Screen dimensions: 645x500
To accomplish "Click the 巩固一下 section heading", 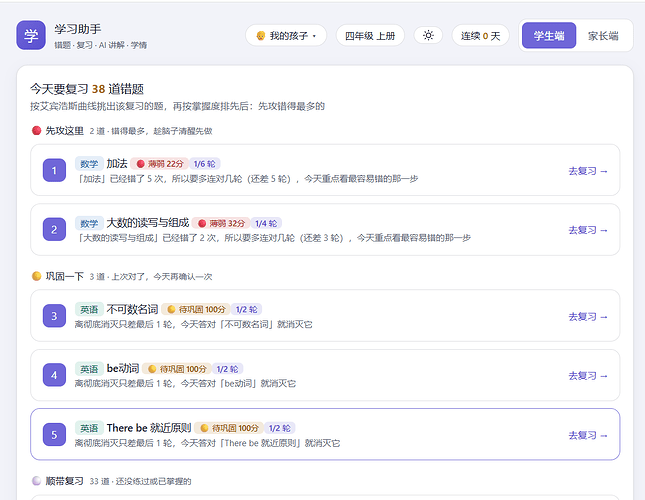I will coord(65,276).
